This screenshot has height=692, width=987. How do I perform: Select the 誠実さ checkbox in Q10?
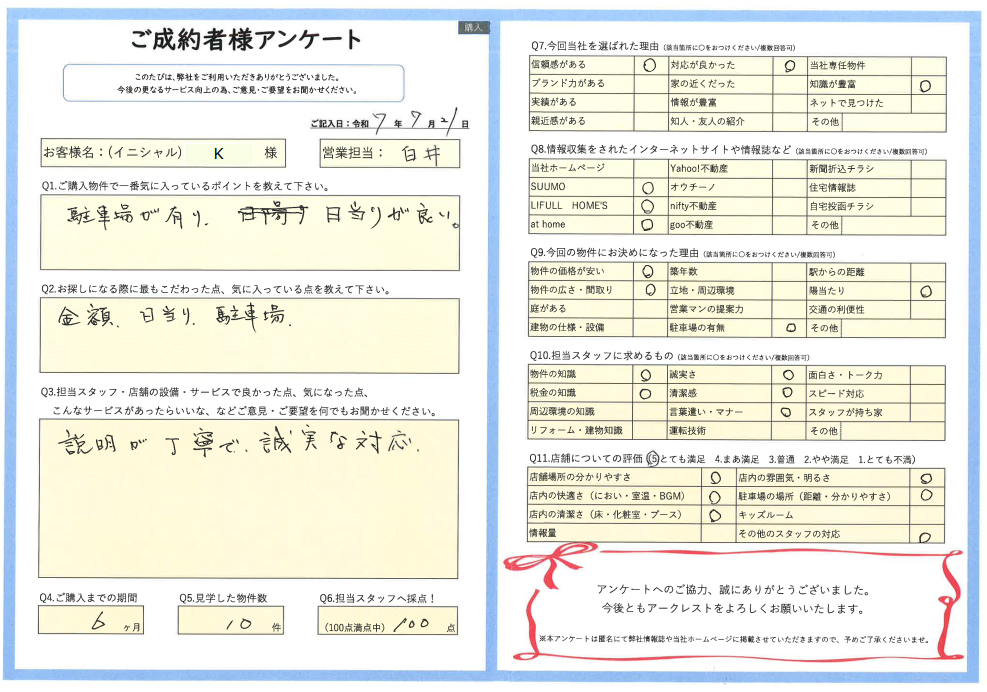[x=788, y=375]
